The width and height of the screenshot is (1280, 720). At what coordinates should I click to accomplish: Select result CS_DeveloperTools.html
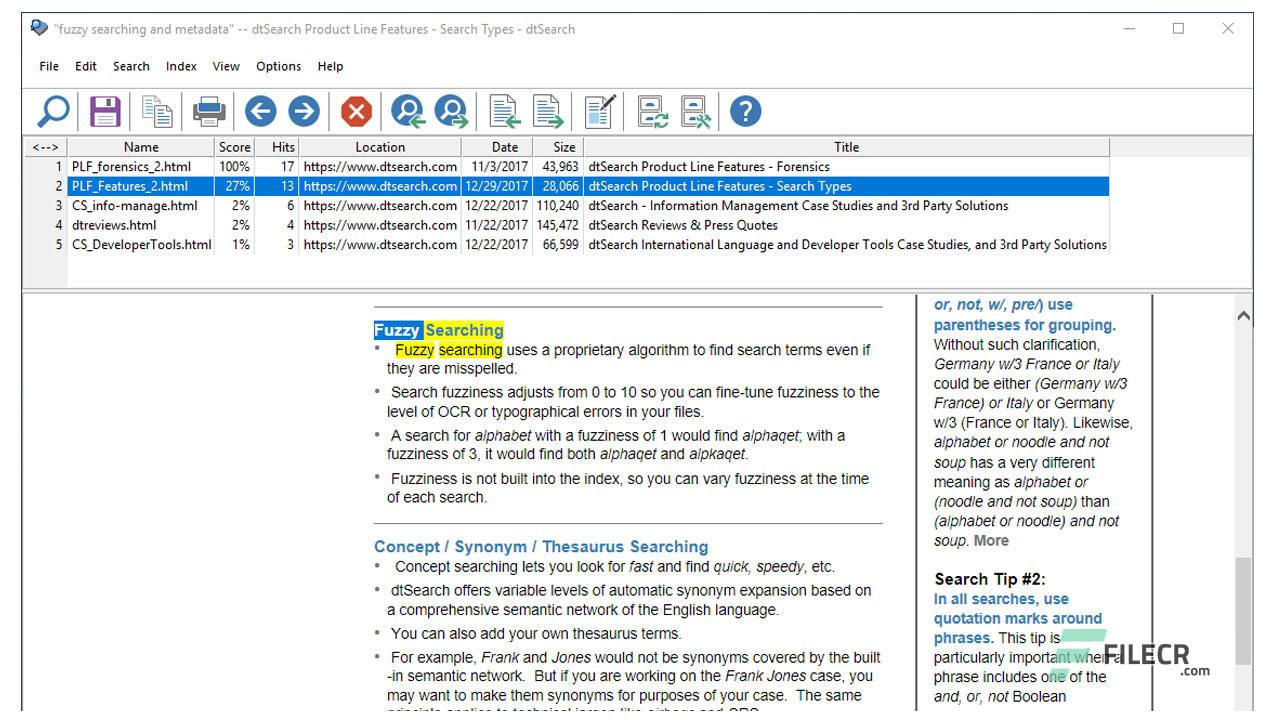coord(141,245)
